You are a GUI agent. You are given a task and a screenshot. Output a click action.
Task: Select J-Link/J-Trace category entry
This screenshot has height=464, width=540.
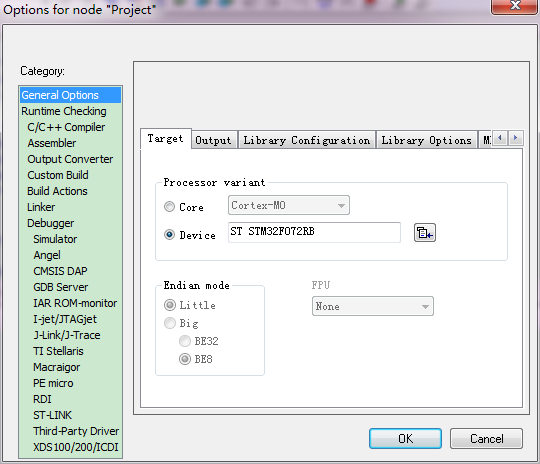tap(67, 335)
